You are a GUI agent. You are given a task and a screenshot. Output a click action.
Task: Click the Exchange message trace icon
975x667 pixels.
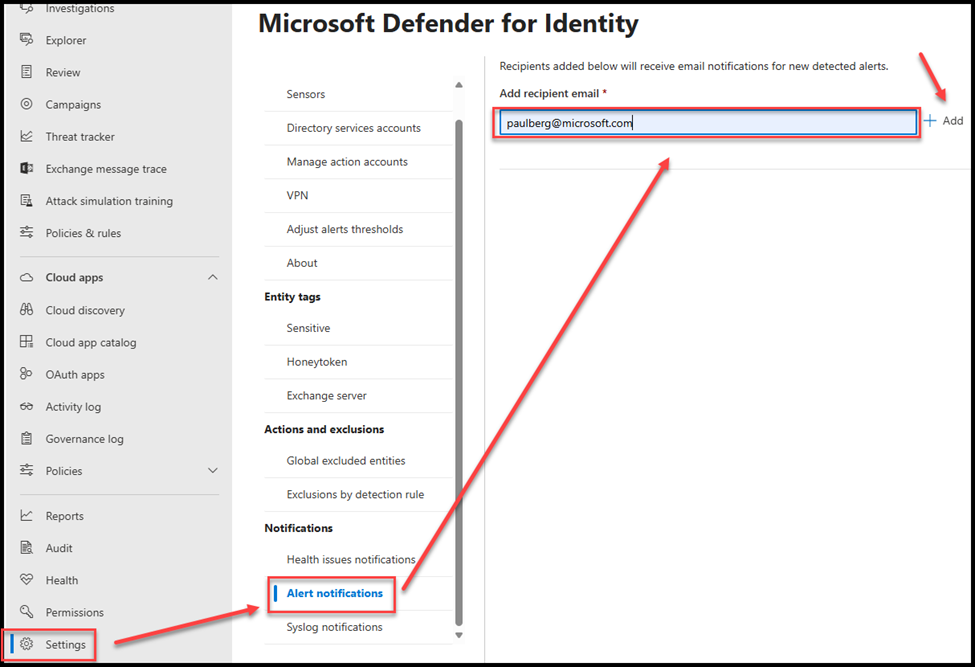(x=26, y=168)
